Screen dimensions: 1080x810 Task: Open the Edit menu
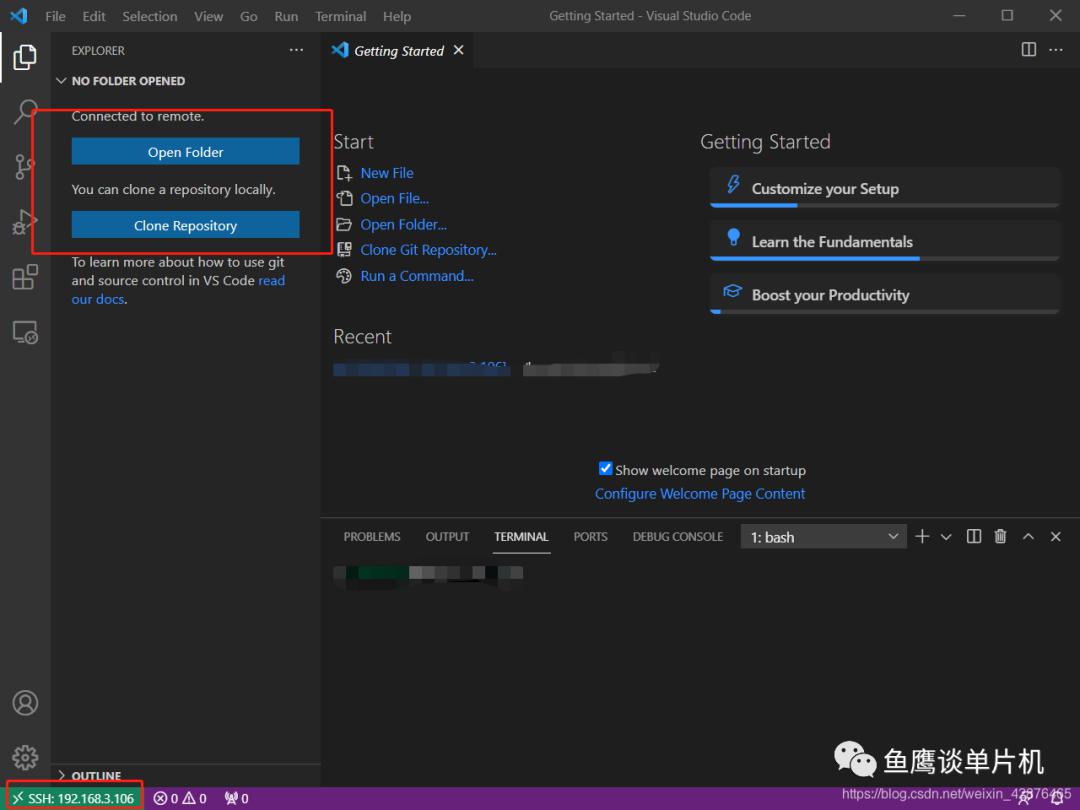pos(94,16)
